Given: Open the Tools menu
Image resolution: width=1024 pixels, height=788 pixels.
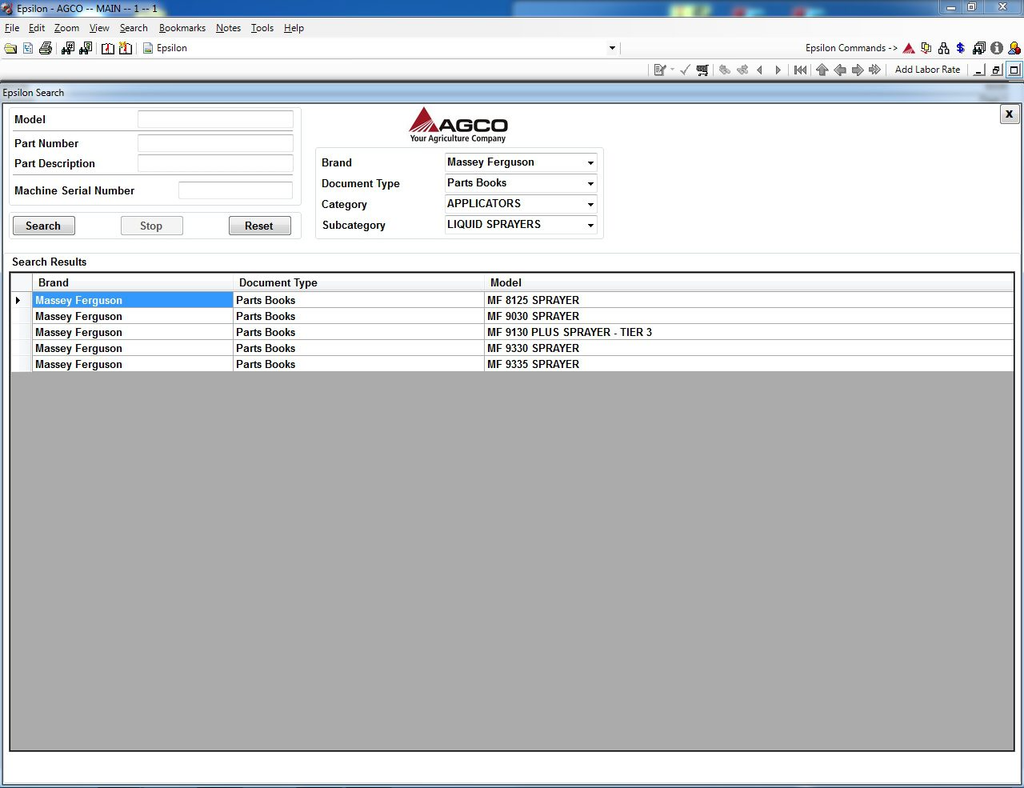Looking at the screenshot, I should coord(262,28).
